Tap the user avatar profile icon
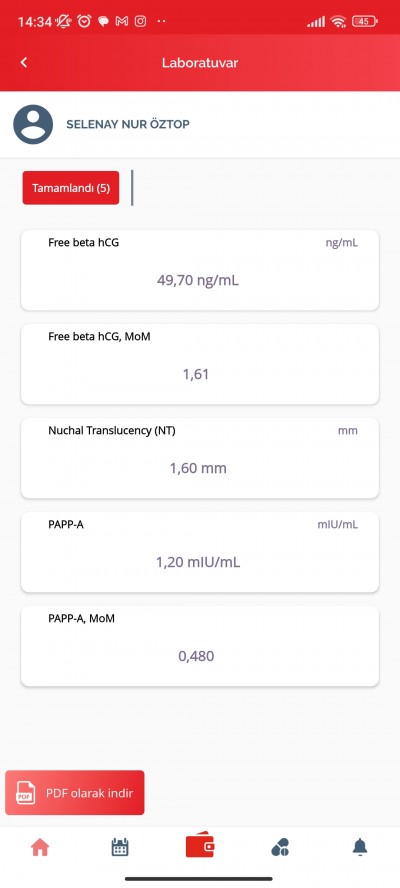400x888 pixels. pyautogui.click(x=33, y=125)
